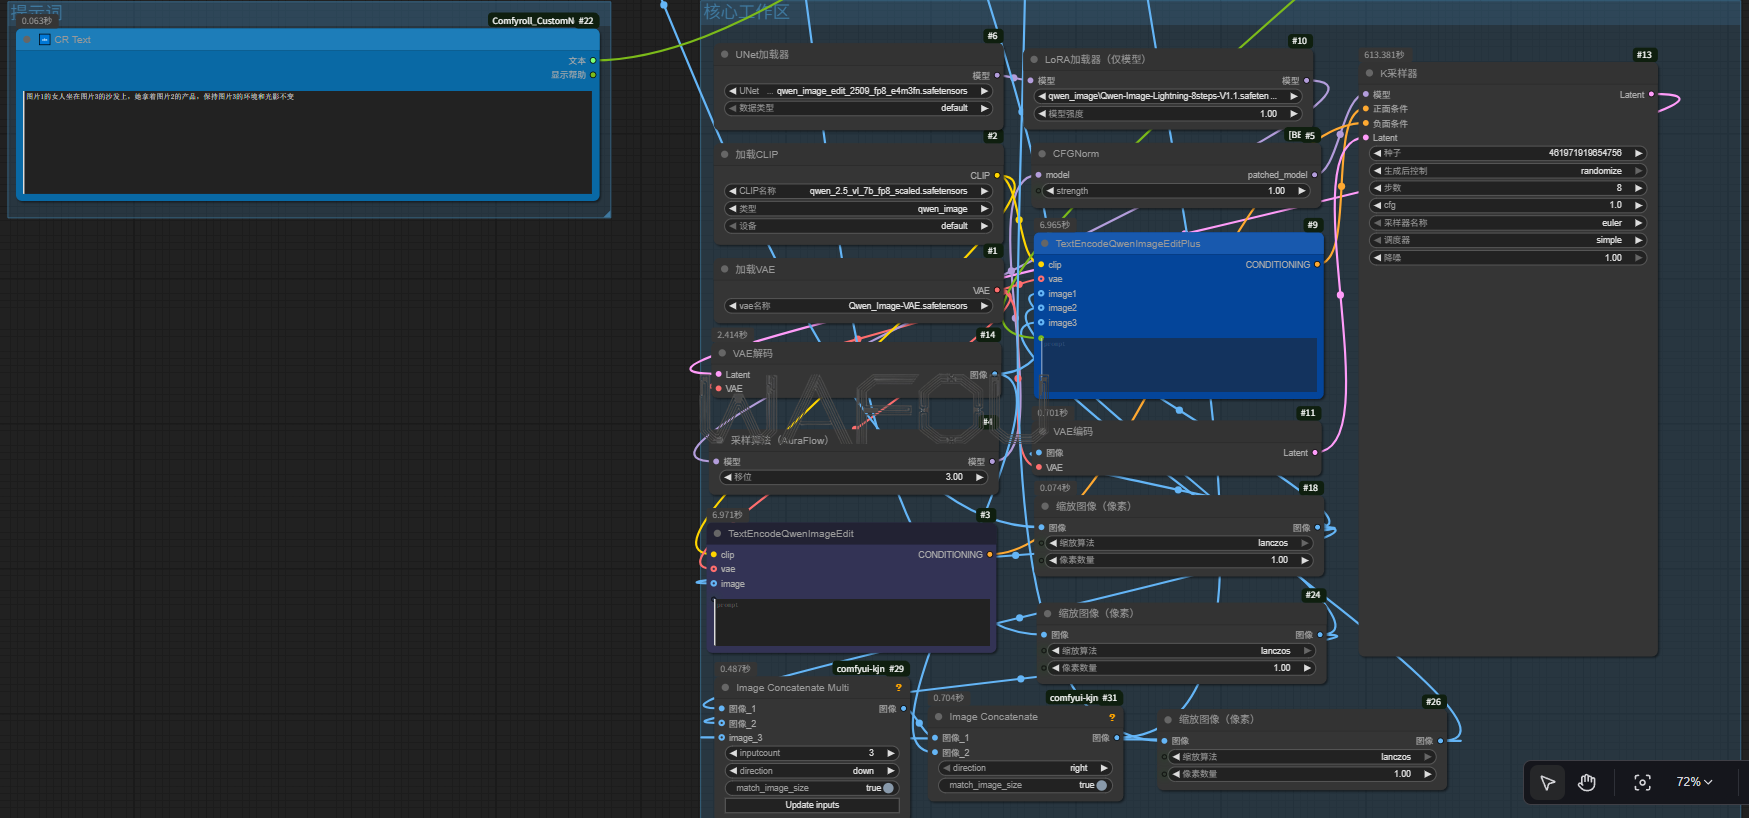
Task: Switch to the hand pan tool
Action: pyautogui.click(x=1587, y=782)
